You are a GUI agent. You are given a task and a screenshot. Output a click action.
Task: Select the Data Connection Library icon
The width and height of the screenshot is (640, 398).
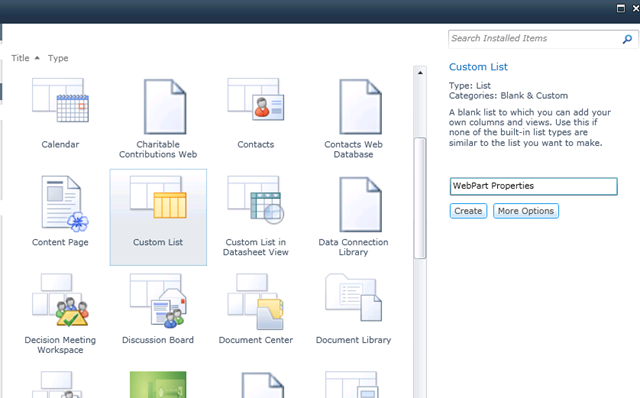360,204
